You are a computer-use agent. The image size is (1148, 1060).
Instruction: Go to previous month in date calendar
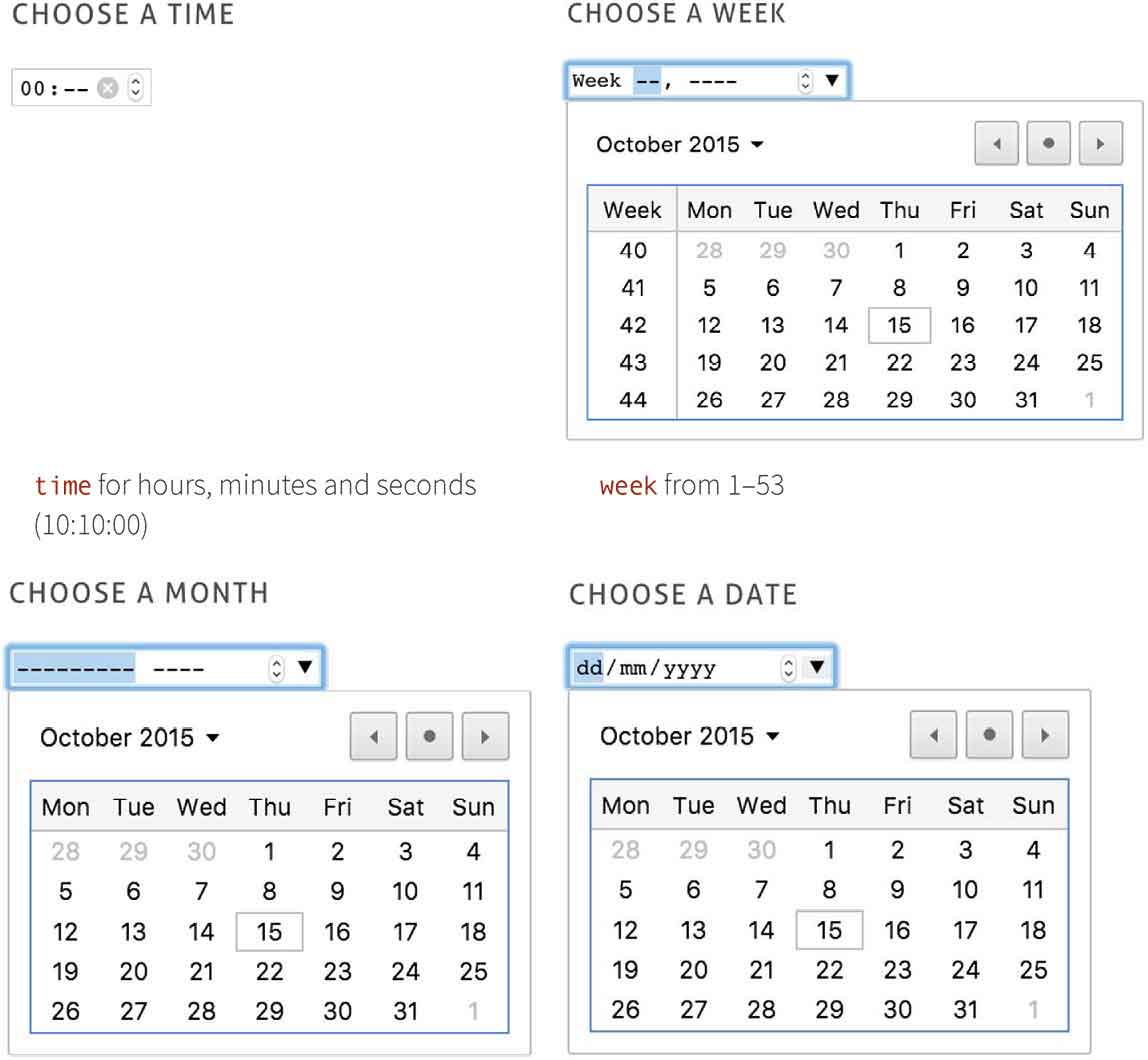coord(934,736)
